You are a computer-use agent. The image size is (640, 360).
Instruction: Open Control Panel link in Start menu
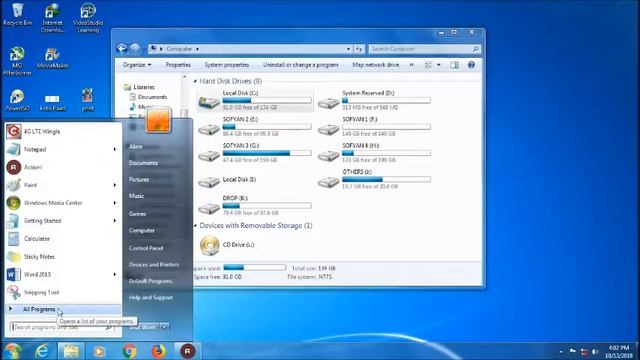click(x=146, y=248)
